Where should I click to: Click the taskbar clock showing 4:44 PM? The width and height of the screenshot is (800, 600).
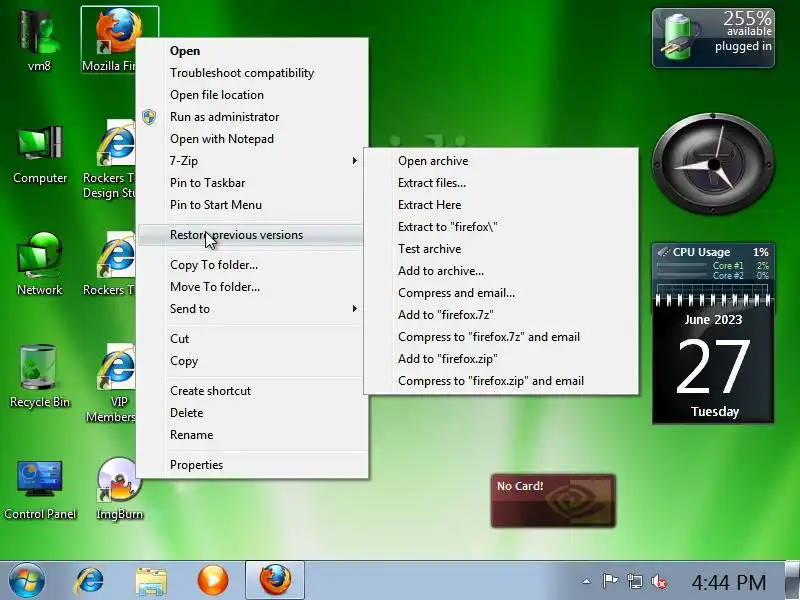729,582
